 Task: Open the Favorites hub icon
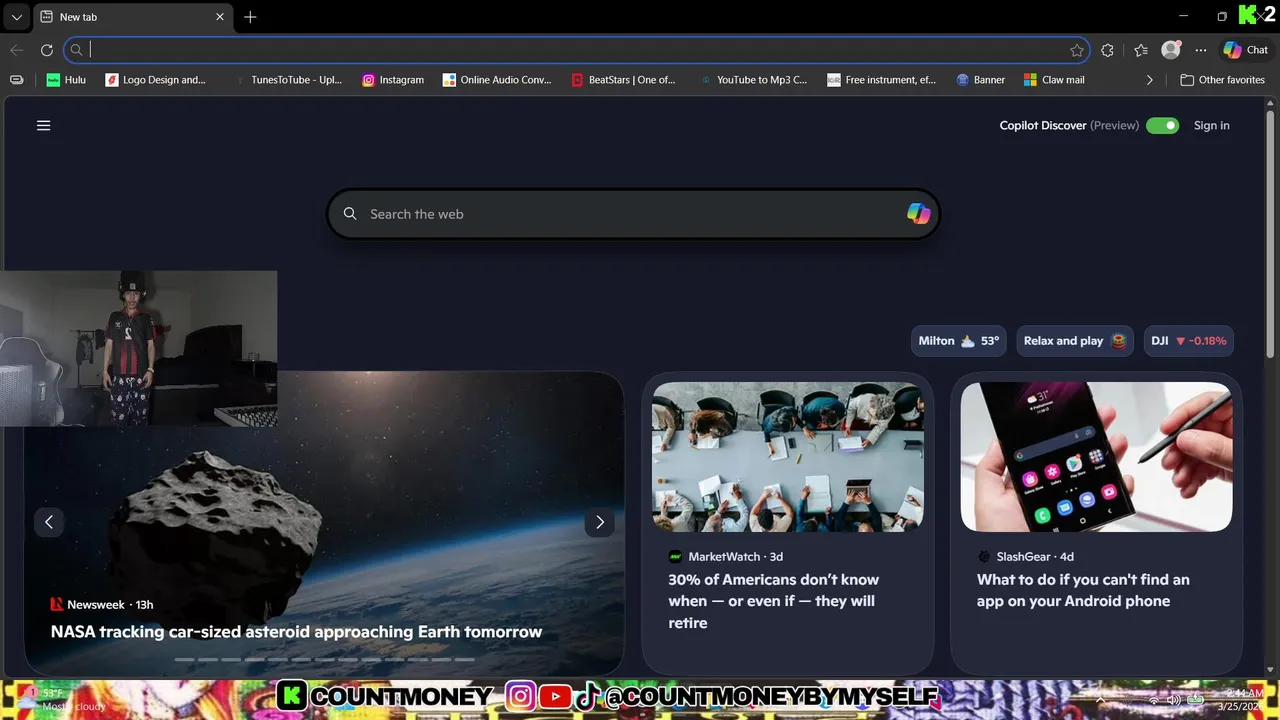[x=1141, y=50]
